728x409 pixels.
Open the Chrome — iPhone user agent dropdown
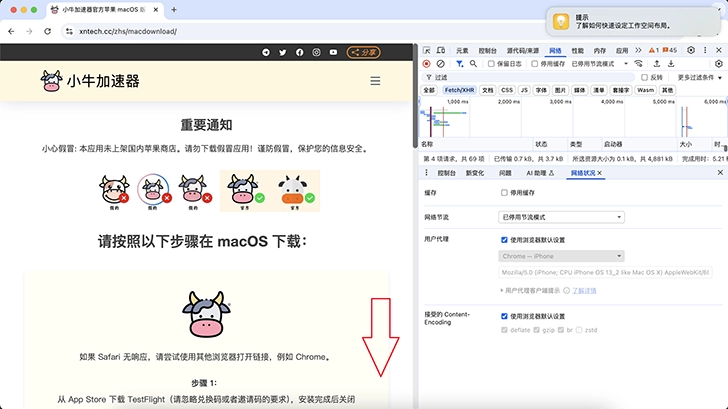(x=561, y=256)
